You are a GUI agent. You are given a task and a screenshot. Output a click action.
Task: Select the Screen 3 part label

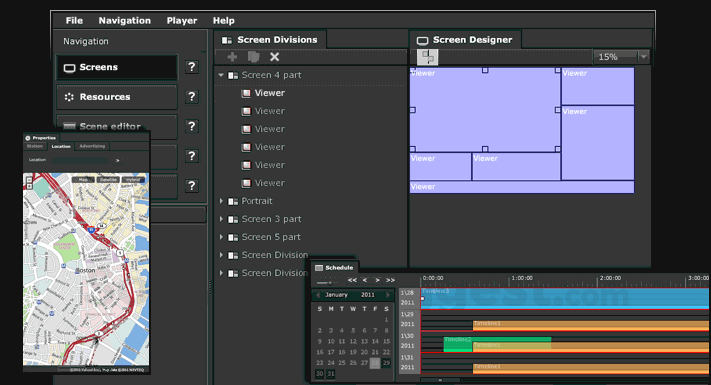pyautogui.click(x=271, y=219)
